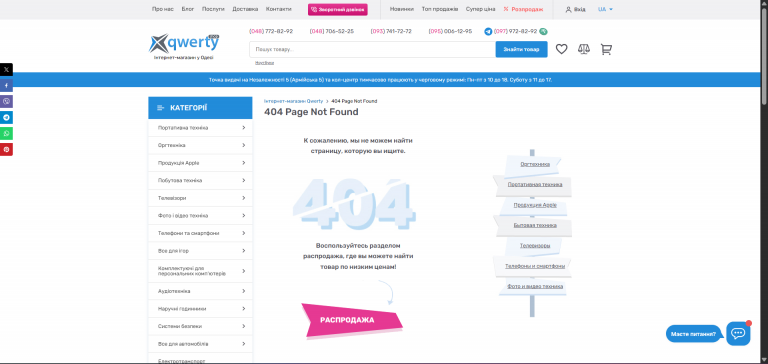
Task: Expand Продукція Apple category arrow
Action: 243,163
